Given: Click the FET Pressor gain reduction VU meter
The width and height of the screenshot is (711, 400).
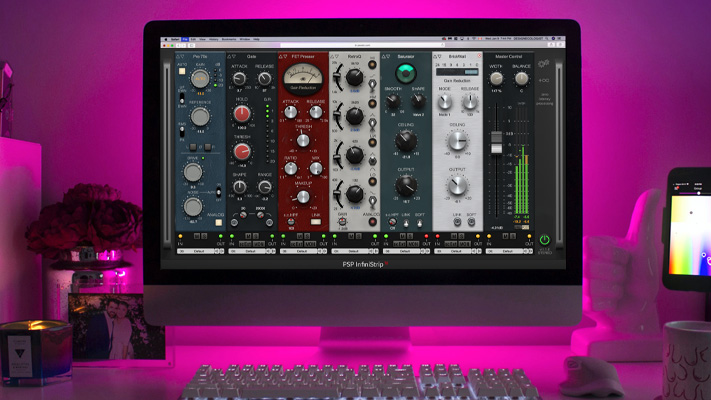Looking at the screenshot, I should (304, 76).
